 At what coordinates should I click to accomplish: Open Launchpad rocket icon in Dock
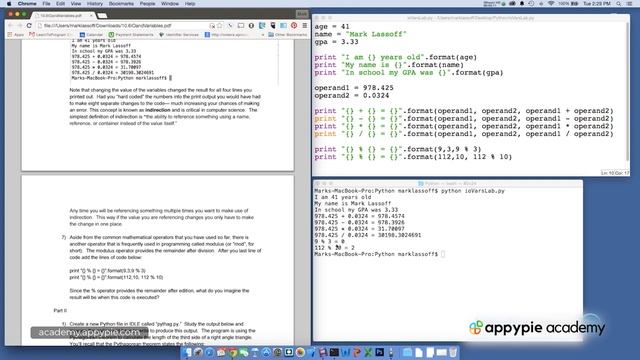coord(199,352)
